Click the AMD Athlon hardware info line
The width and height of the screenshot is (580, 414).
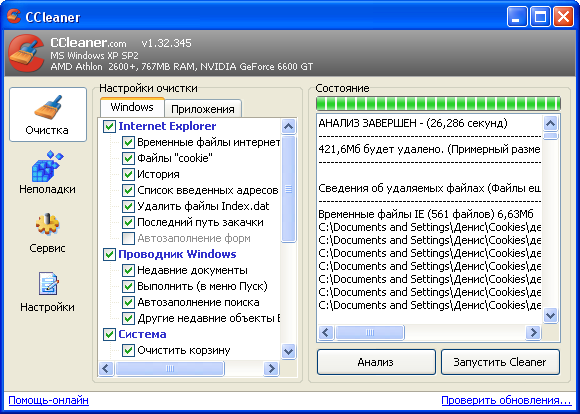[x=182, y=67]
